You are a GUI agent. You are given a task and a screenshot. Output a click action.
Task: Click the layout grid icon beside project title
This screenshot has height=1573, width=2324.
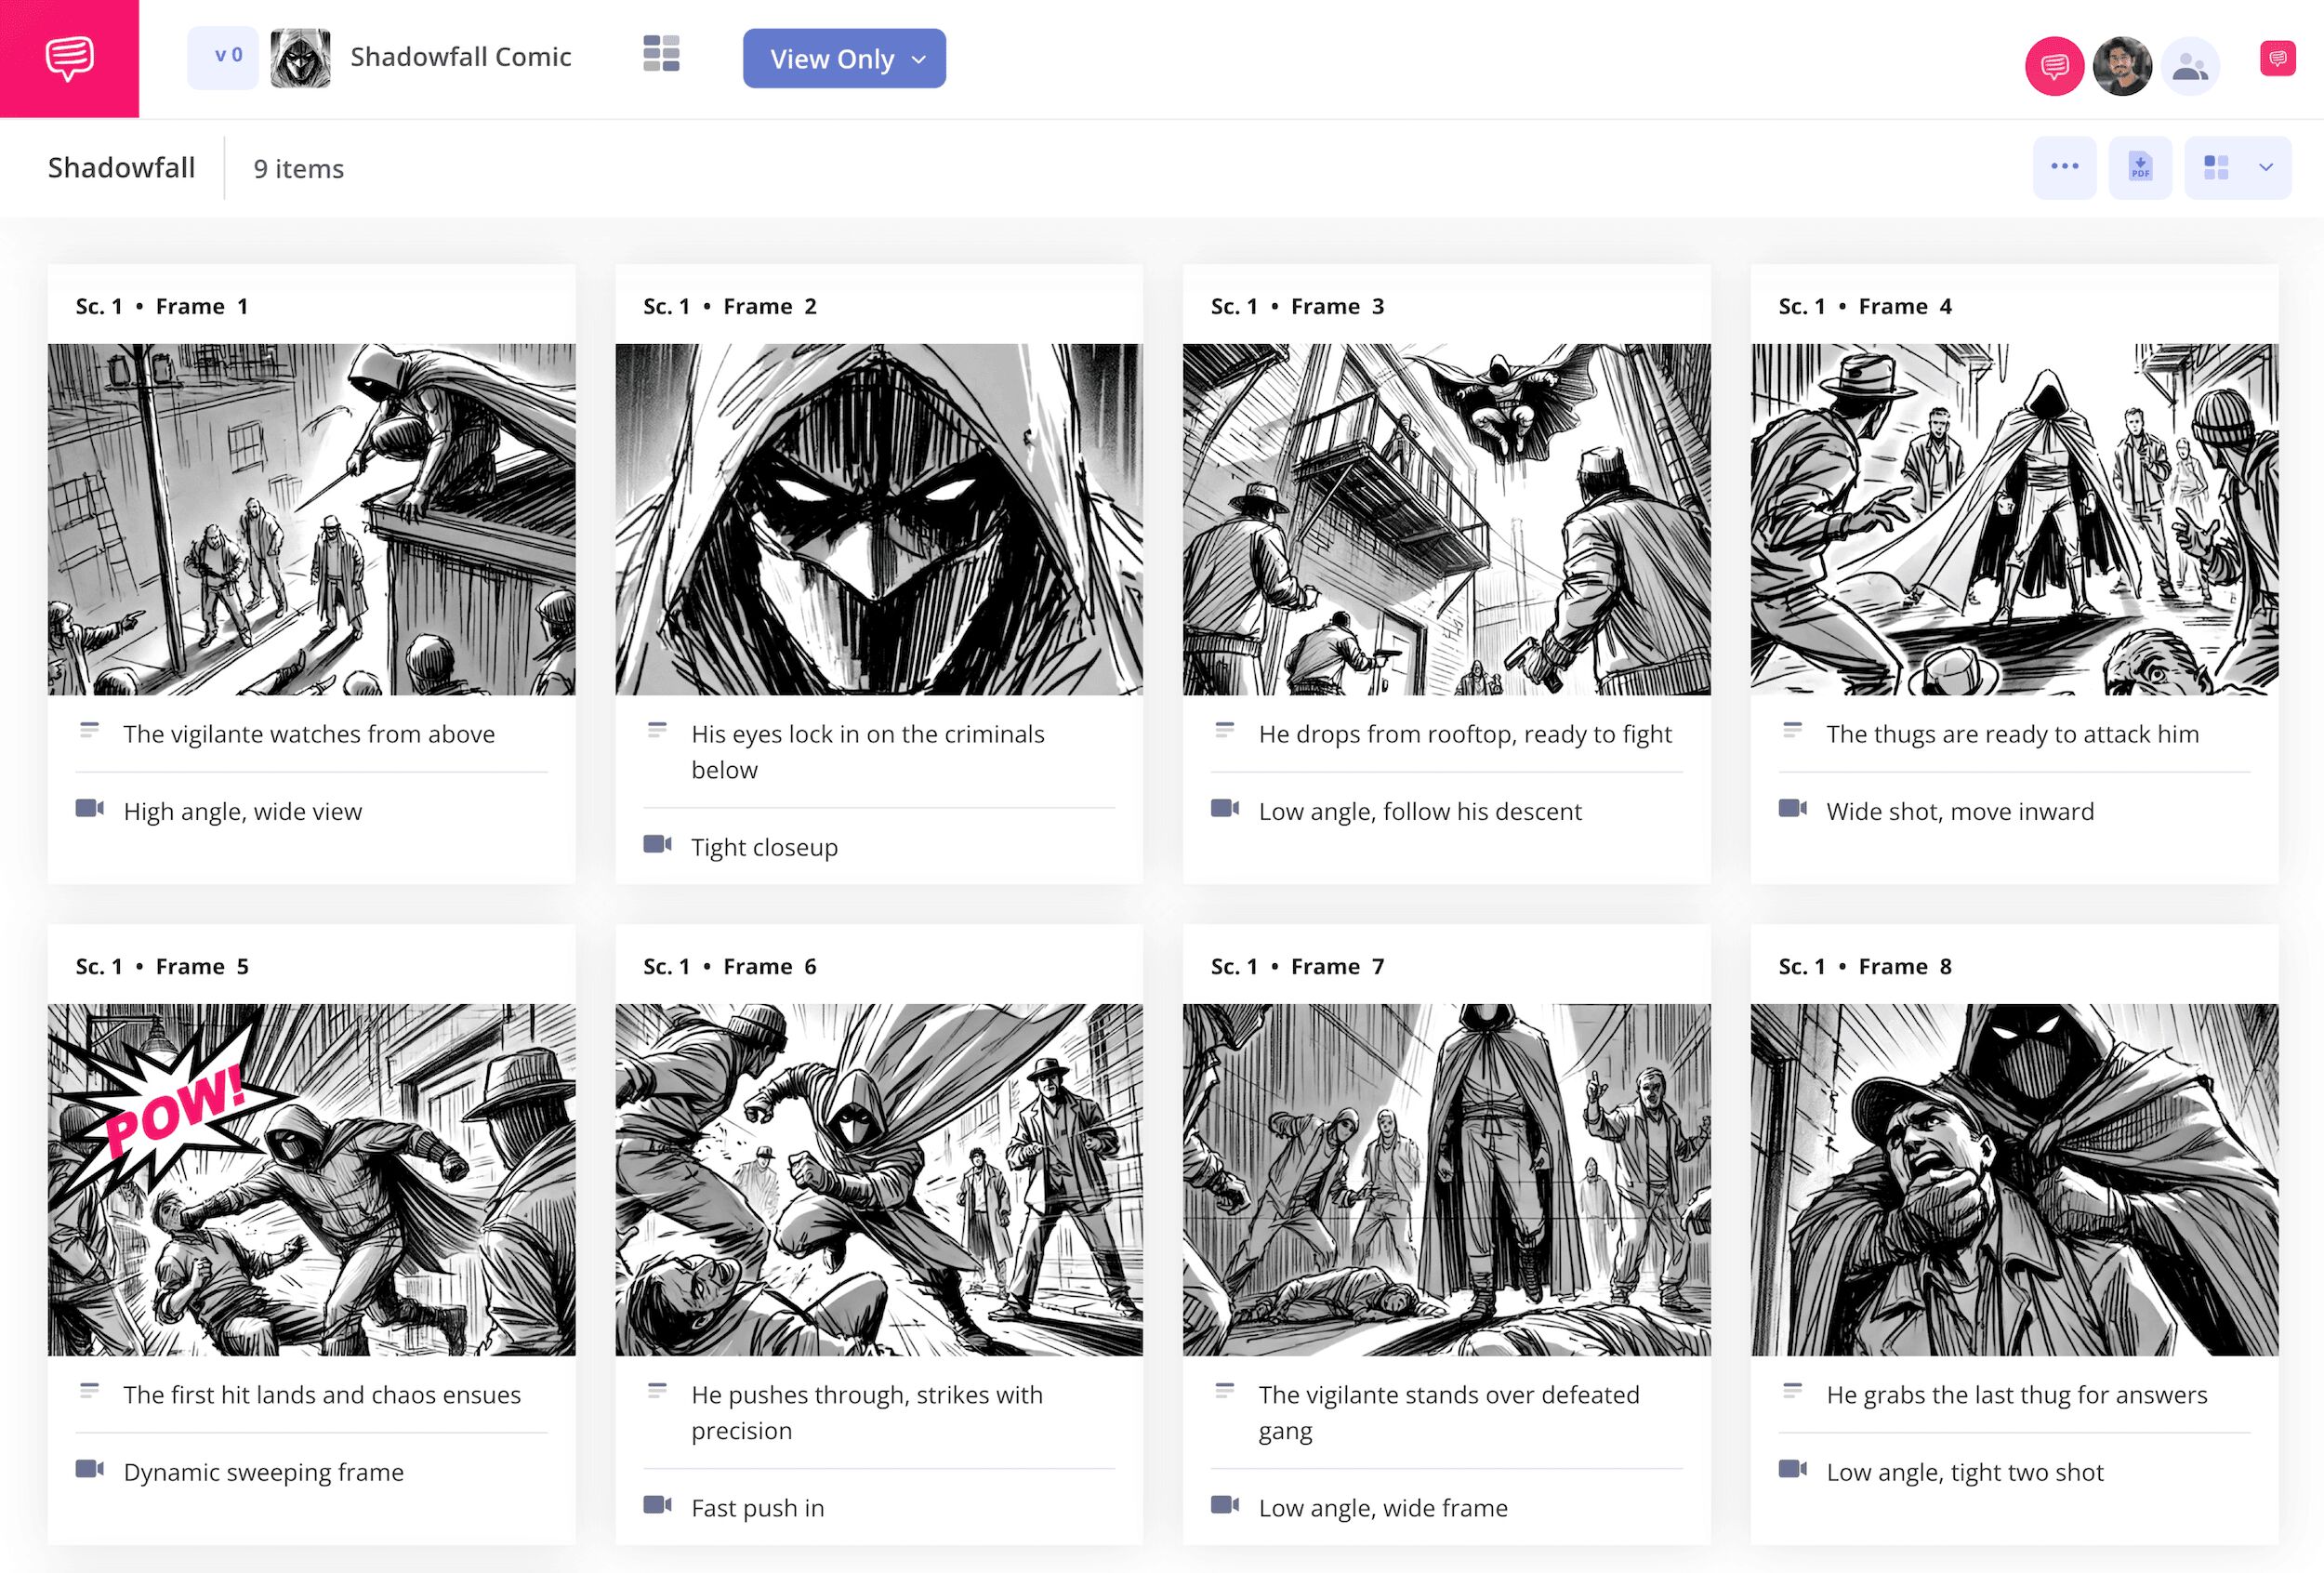coord(662,57)
